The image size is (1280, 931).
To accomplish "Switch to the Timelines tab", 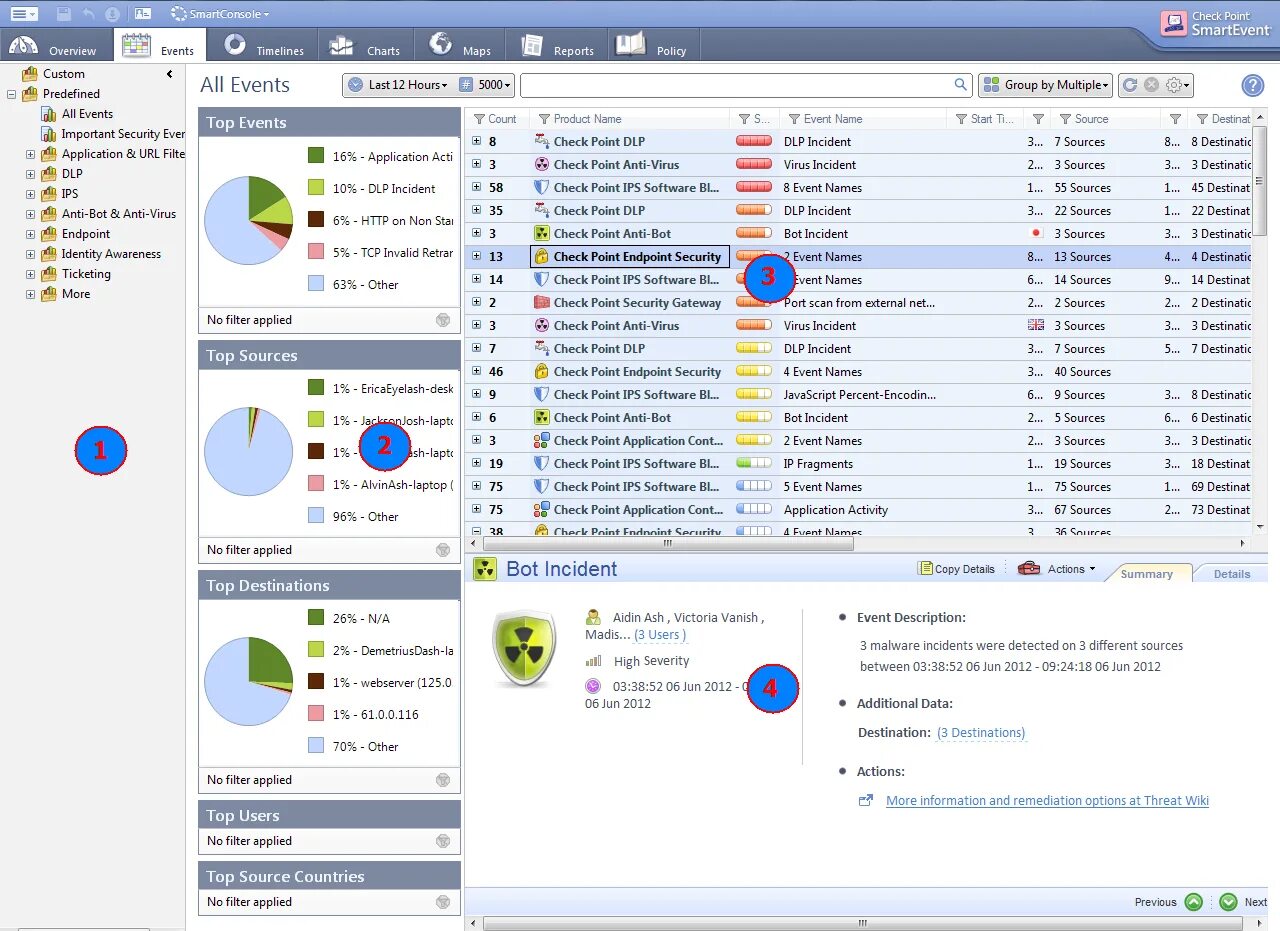I will point(263,46).
